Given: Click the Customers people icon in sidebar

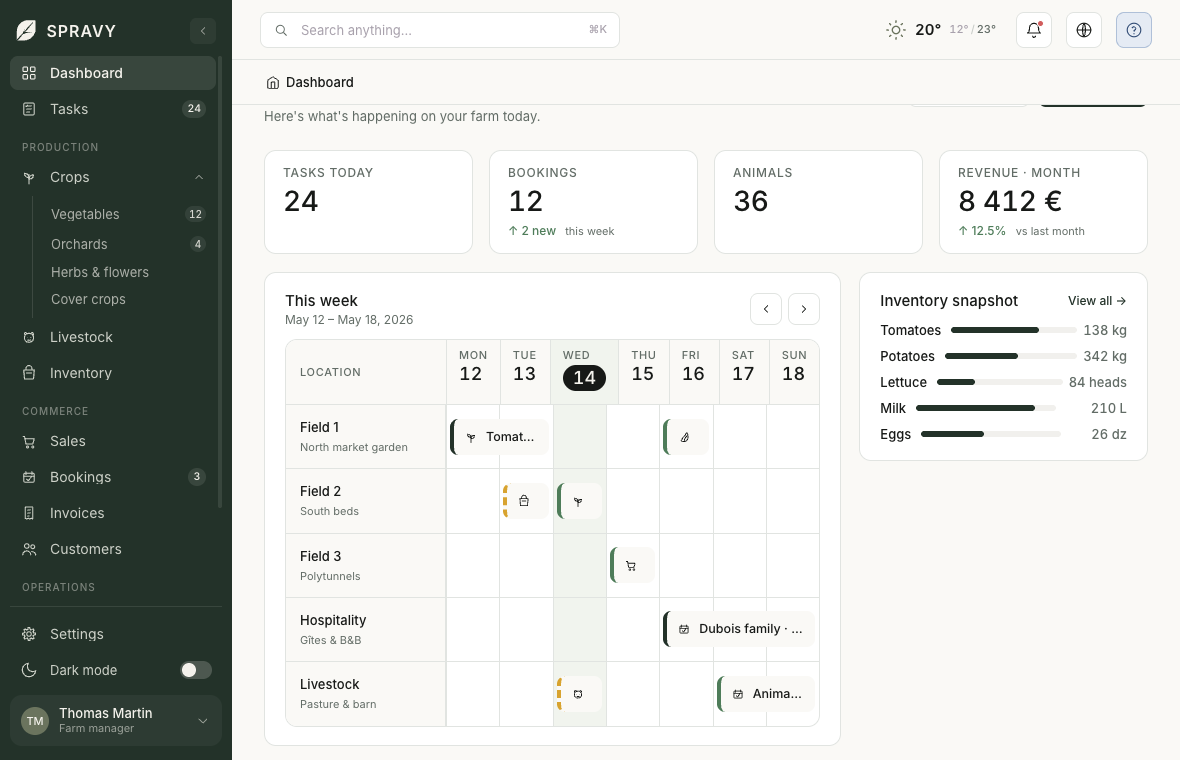Looking at the screenshot, I should [x=29, y=549].
